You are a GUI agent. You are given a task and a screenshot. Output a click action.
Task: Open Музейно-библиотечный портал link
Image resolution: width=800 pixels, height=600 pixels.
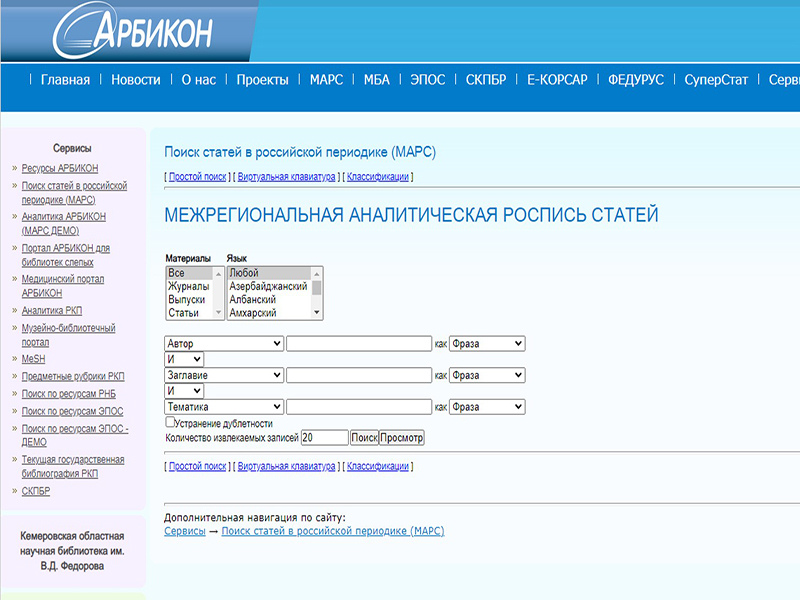[68, 335]
